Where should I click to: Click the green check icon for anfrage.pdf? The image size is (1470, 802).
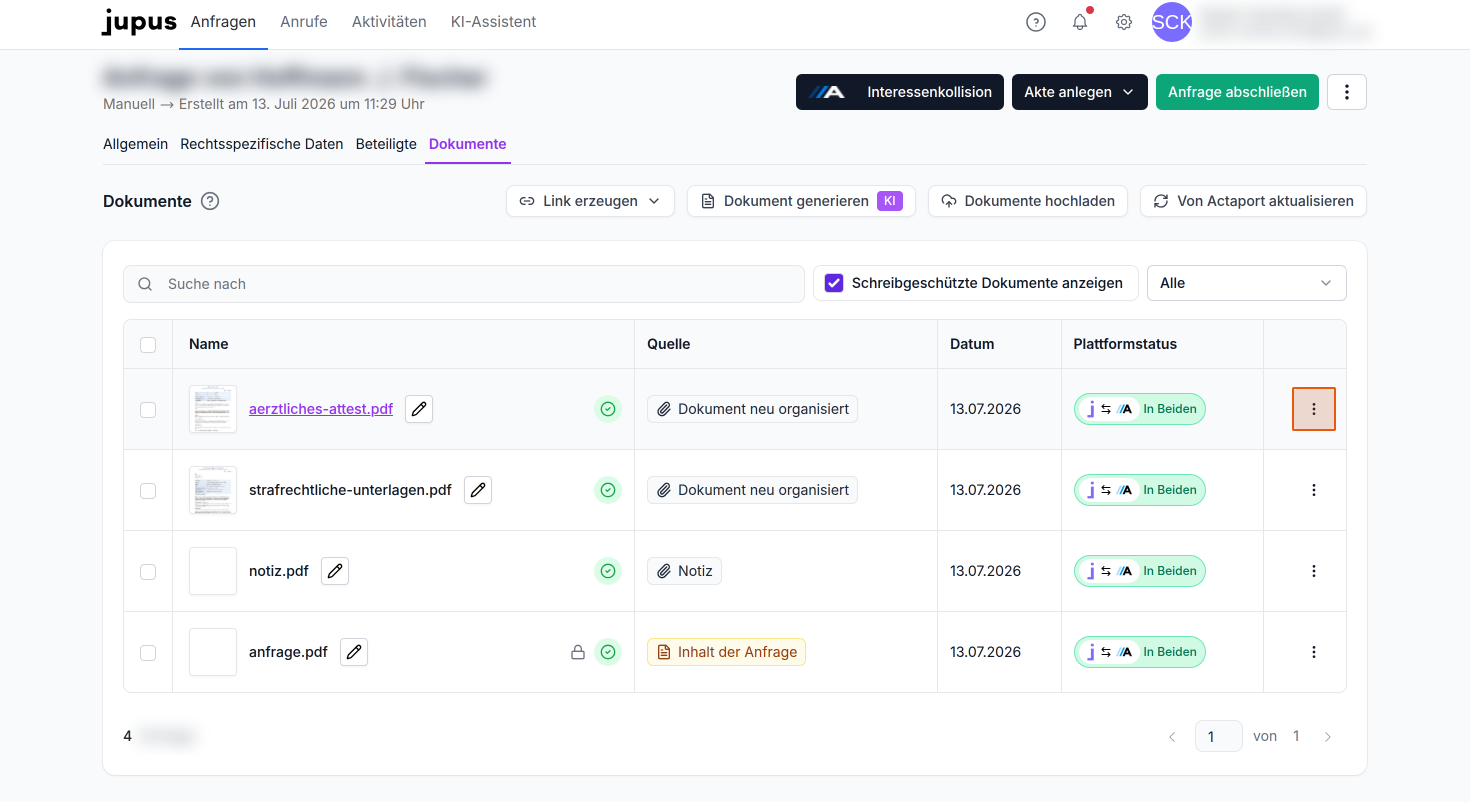[x=608, y=652]
